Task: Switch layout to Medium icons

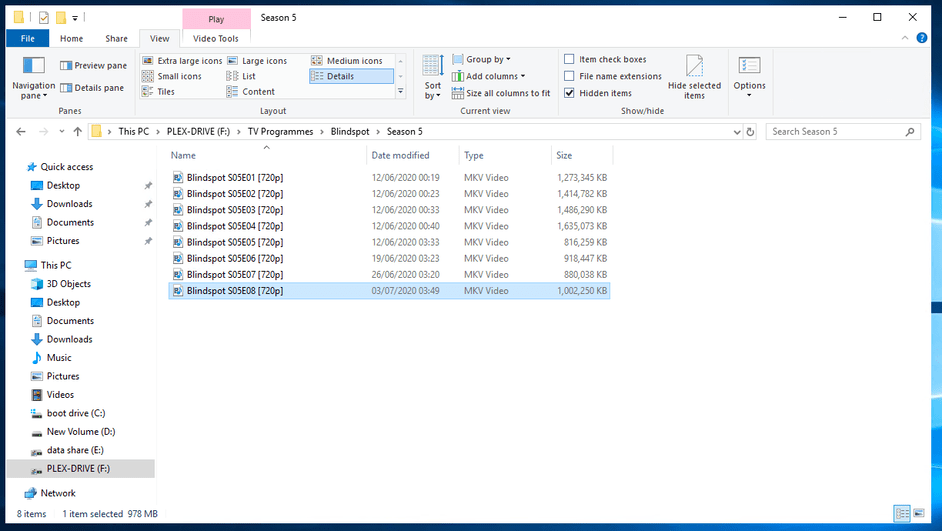Action: coord(347,61)
